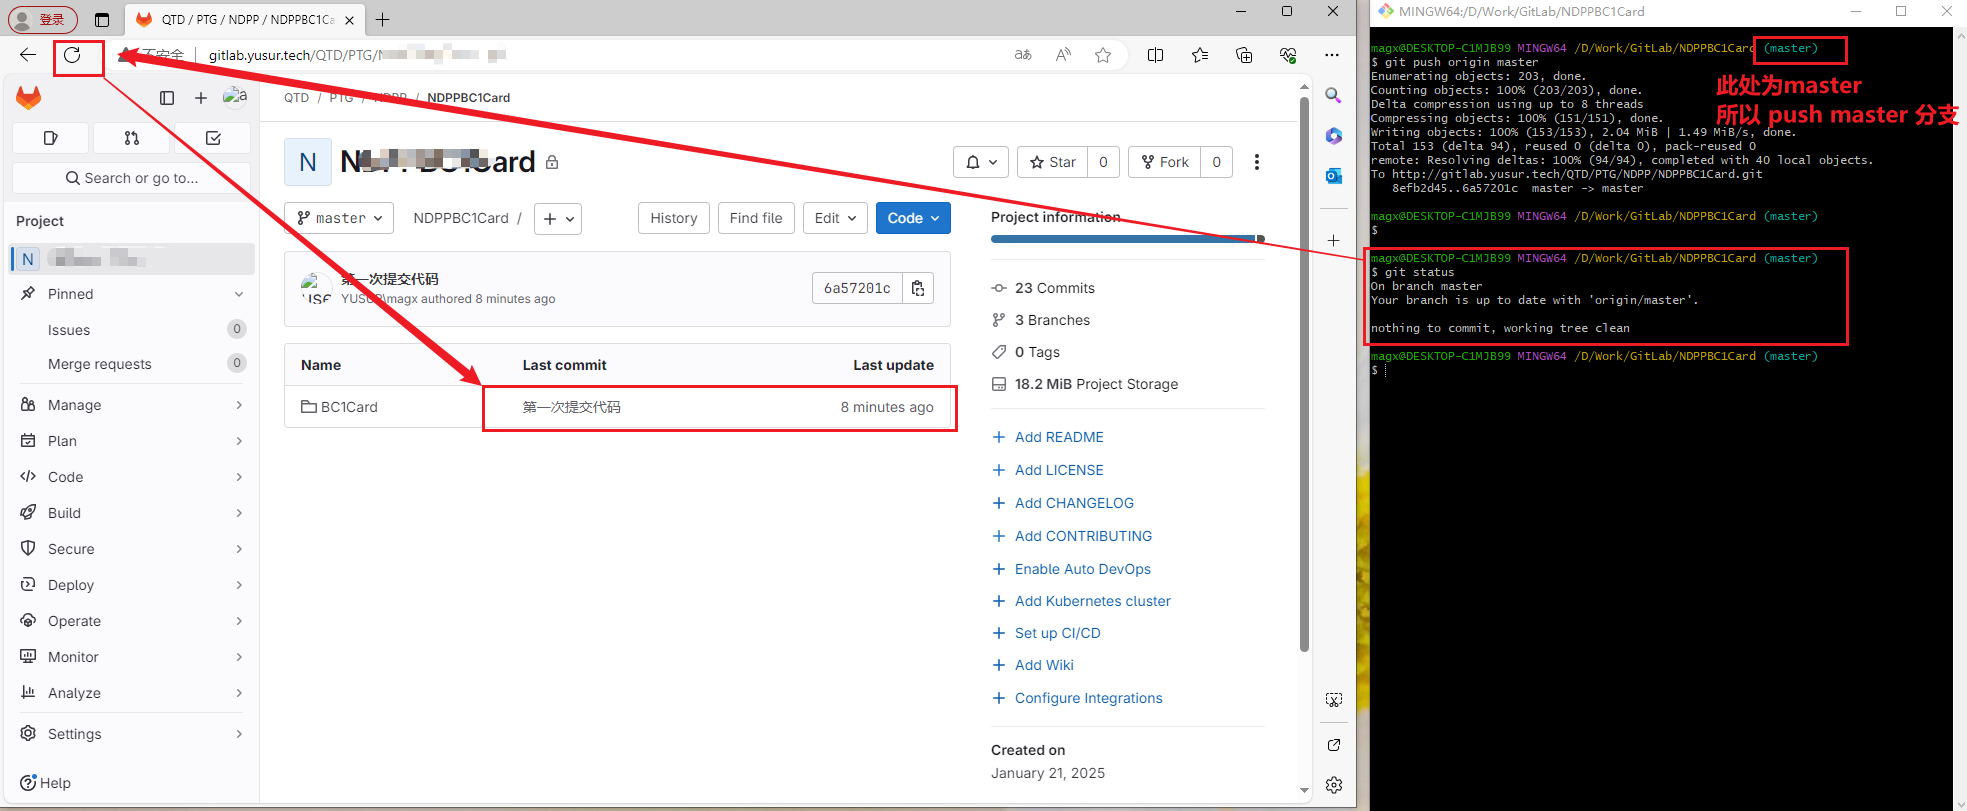Open the project actions vertical ellipsis
The height and width of the screenshot is (811, 1967).
coord(1257,162)
